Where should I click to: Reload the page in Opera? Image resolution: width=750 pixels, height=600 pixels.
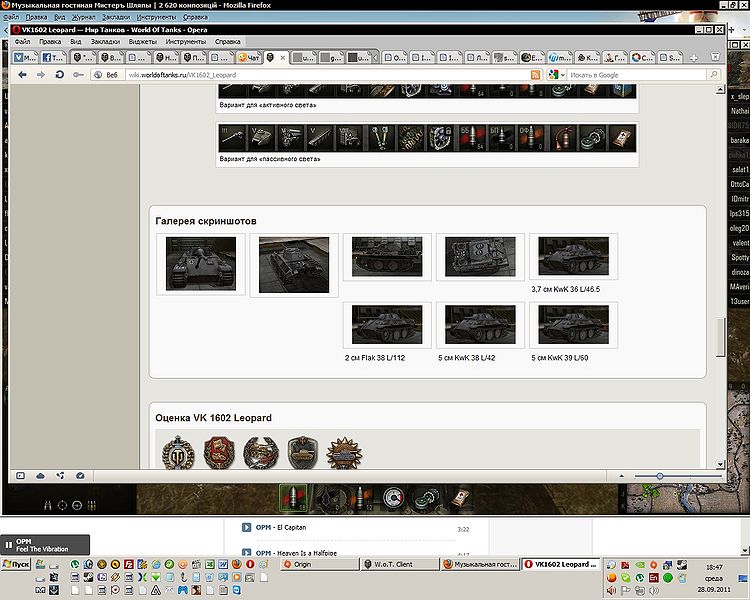pos(59,75)
